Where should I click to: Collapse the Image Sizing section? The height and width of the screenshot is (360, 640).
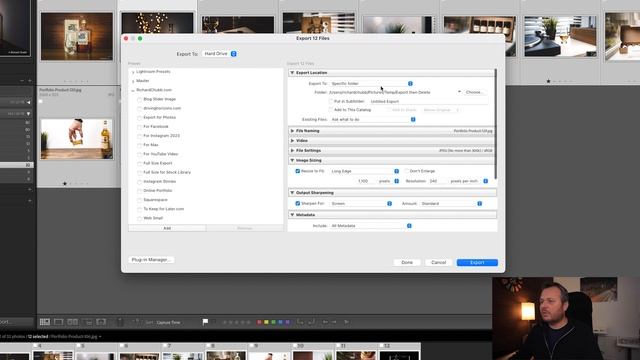click(292, 160)
